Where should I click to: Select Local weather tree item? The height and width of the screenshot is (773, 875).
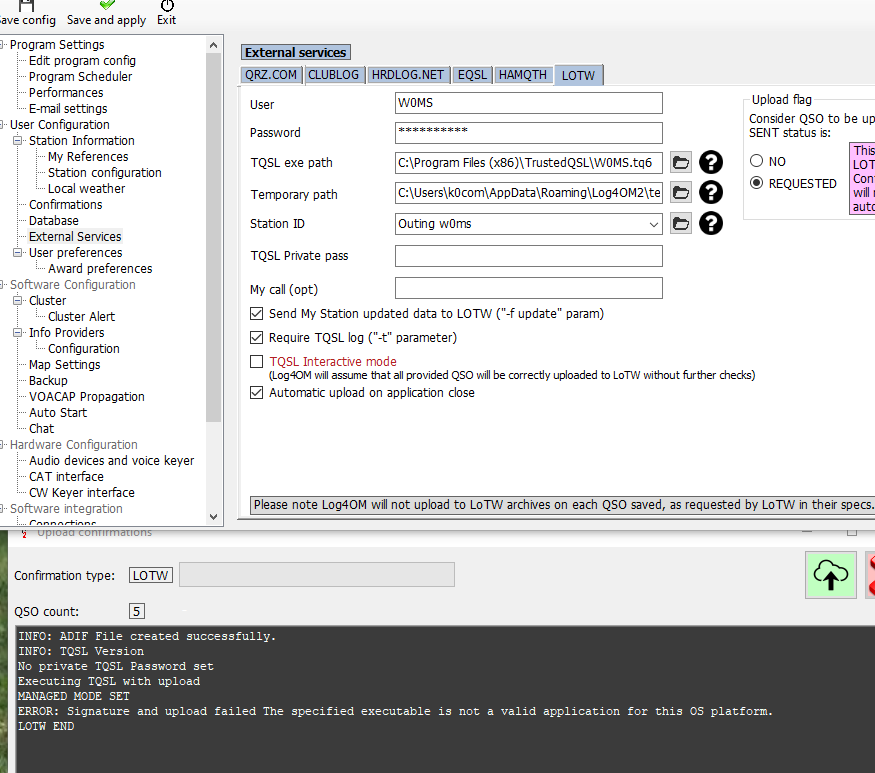(x=86, y=189)
